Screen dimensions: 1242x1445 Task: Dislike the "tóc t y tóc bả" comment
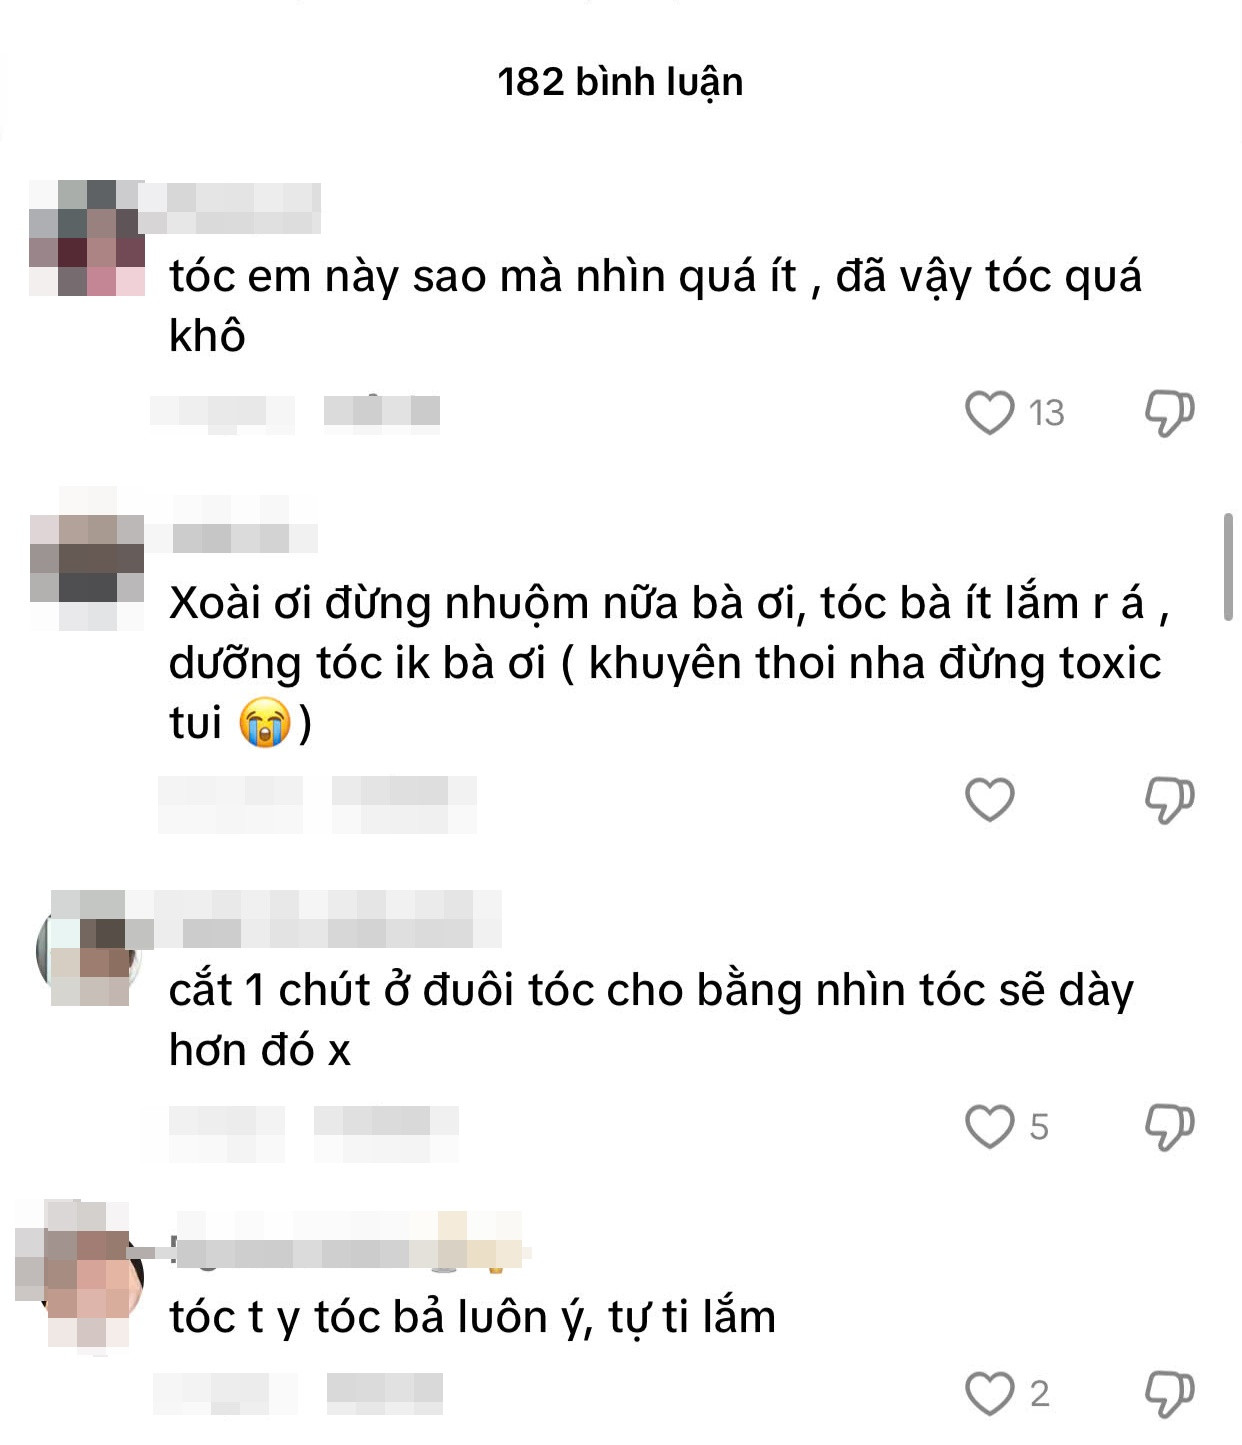(x=1169, y=1393)
